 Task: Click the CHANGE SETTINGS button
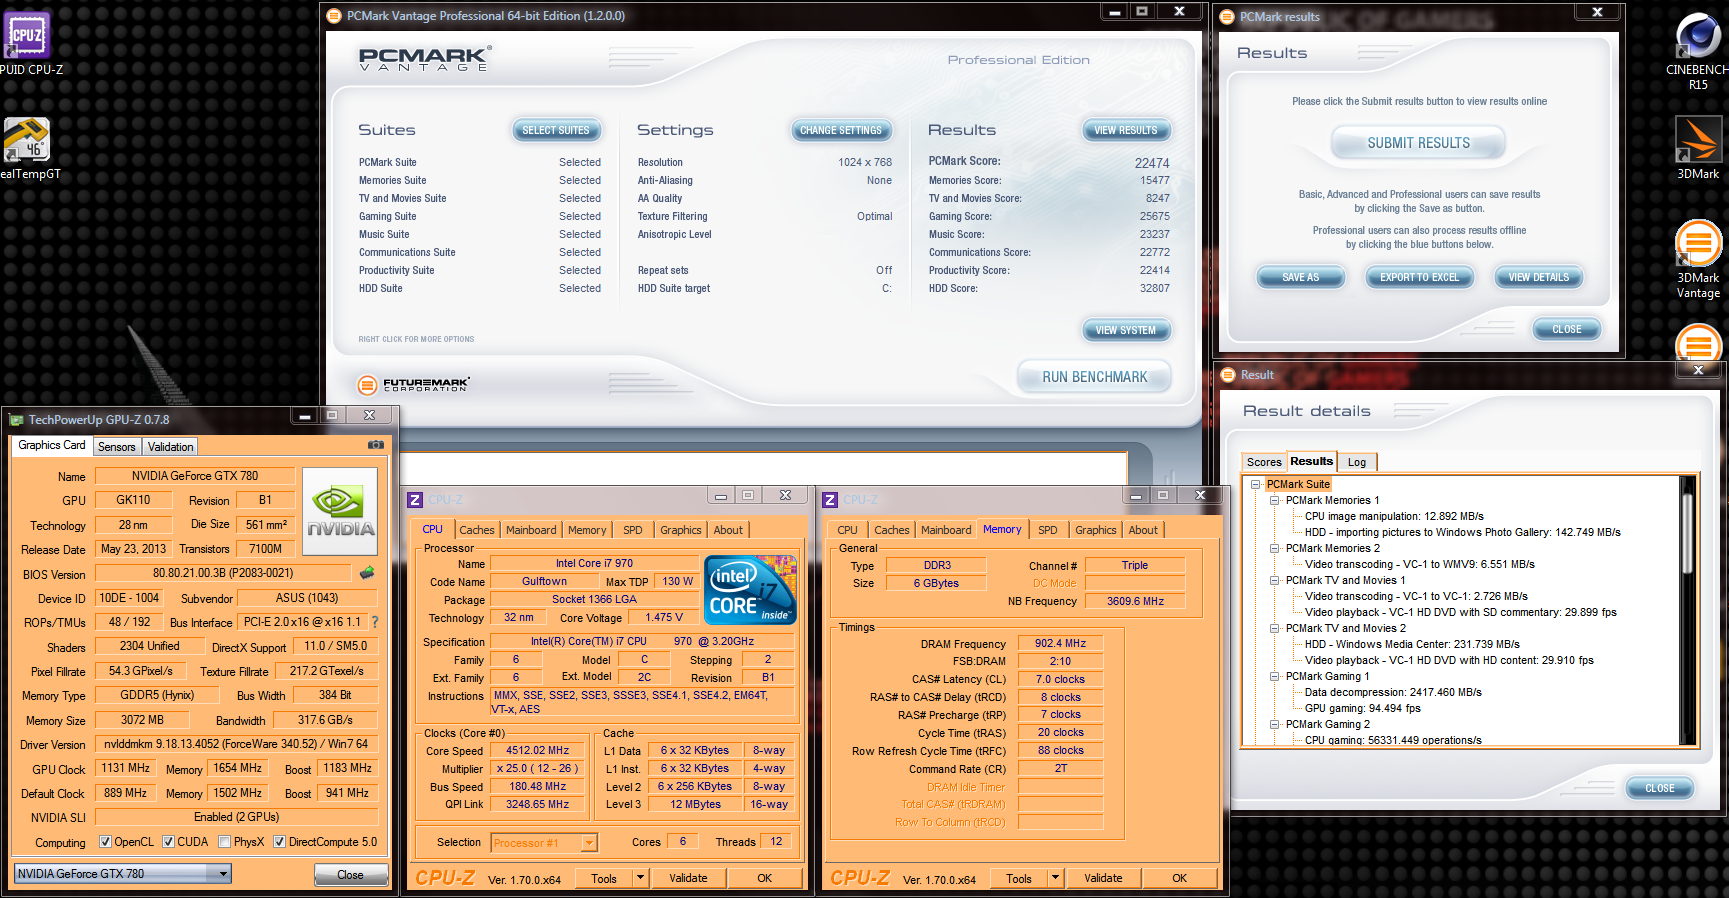(841, 130)
